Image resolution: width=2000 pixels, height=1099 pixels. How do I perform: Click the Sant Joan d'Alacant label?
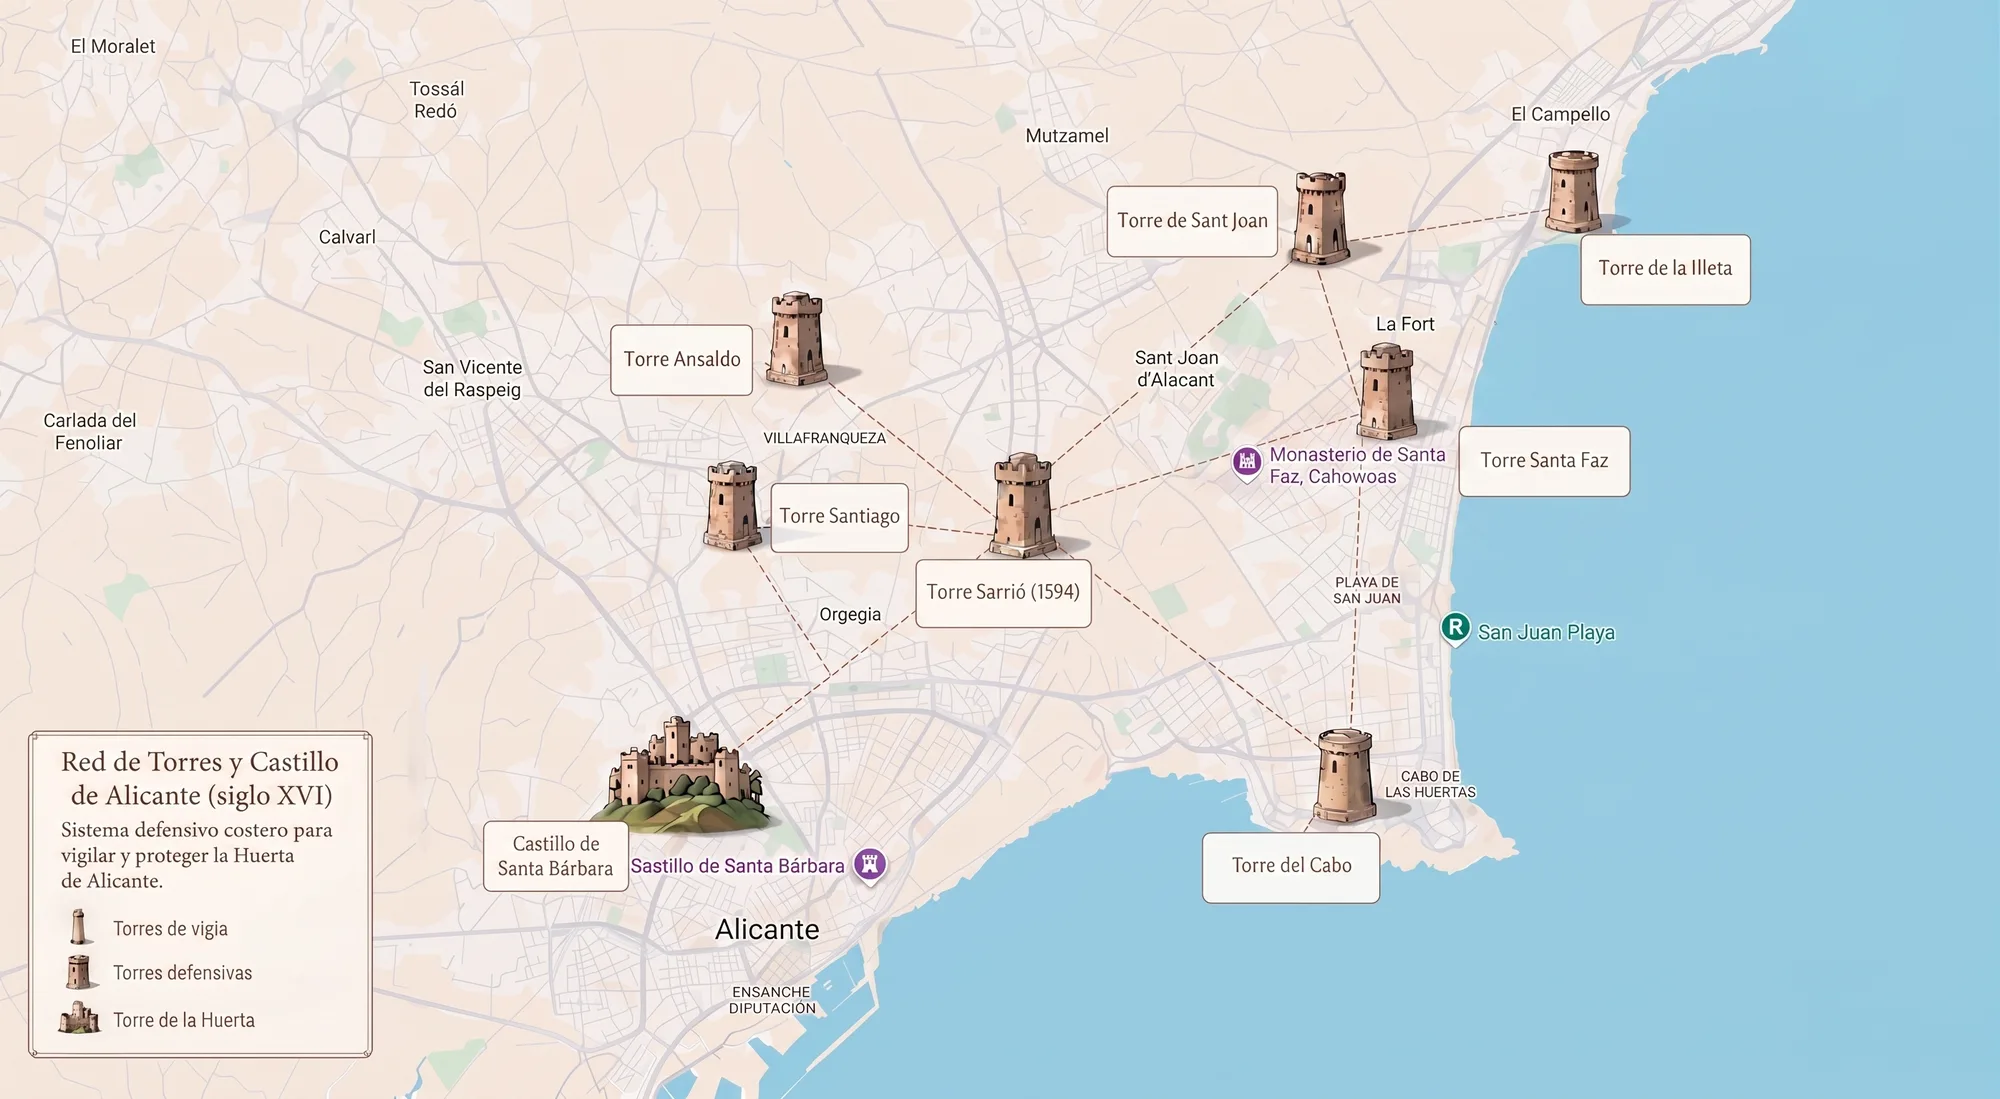(x=1176, y=369)
